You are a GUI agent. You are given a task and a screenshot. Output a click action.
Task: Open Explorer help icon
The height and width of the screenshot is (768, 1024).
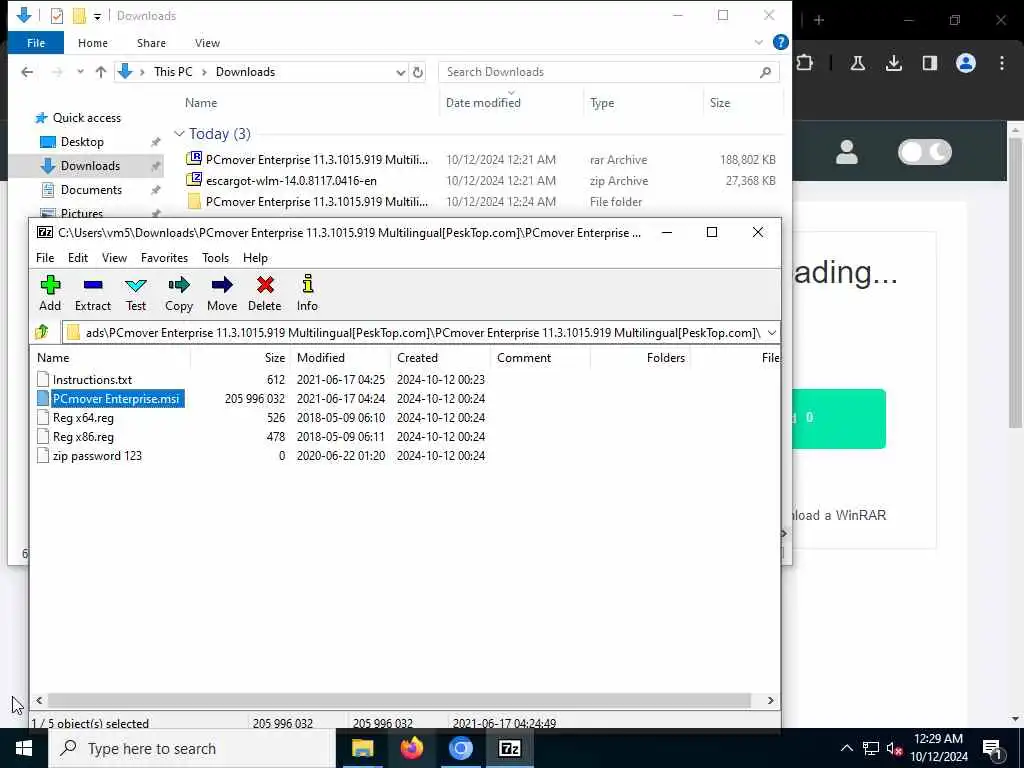780,42
